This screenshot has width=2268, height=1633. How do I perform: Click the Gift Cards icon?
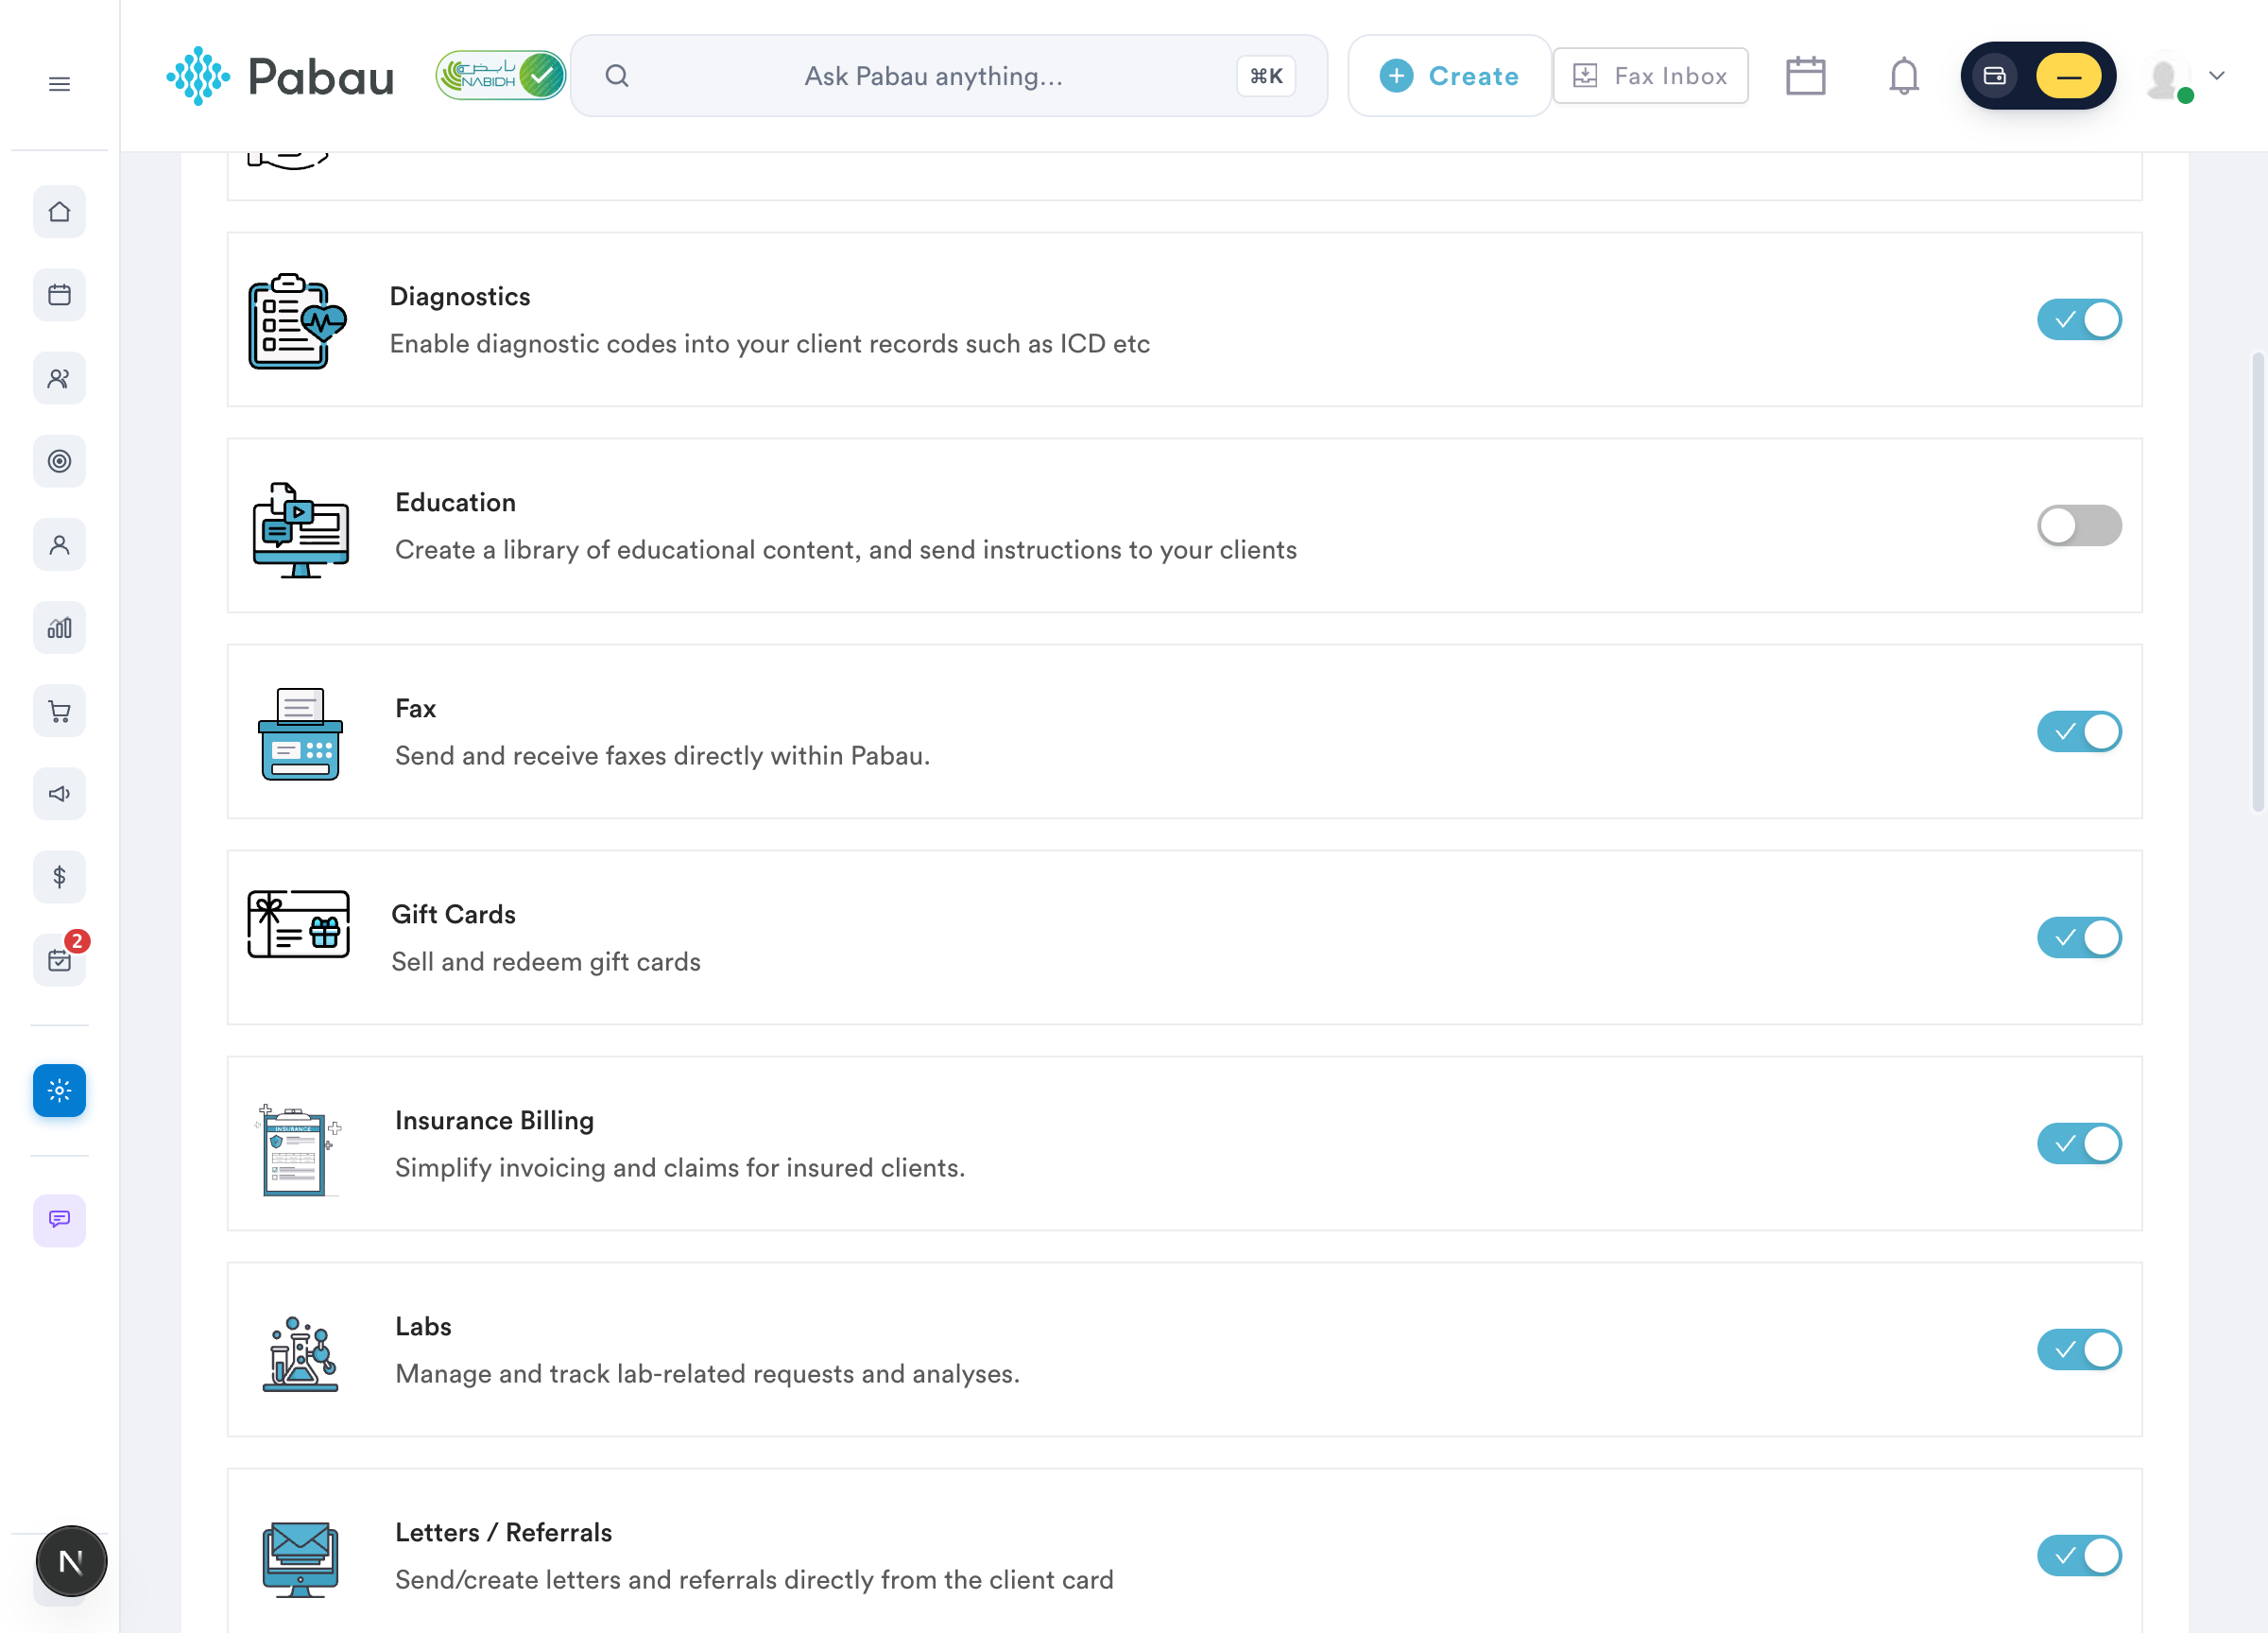[x=298, y=924]
